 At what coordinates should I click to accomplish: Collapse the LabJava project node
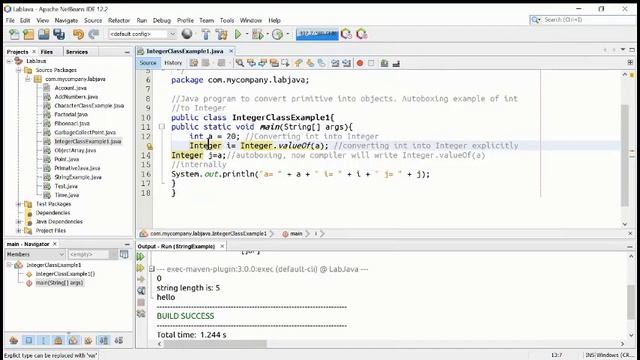coord(9,61)
